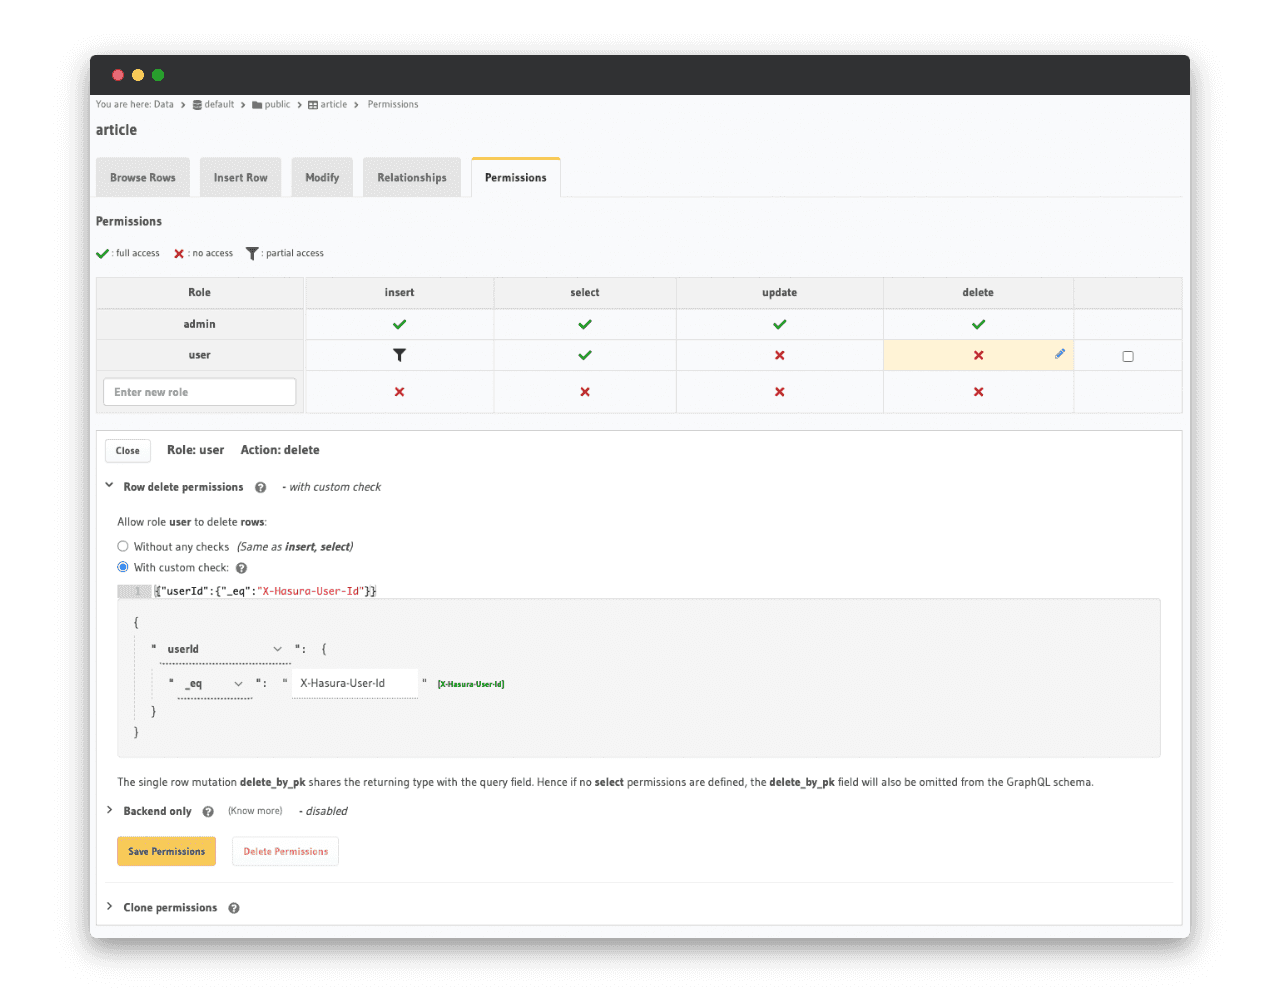The height and width of the screenshot is (993, 1280).
Task: Click the filter icon for user insert permission
Action: click(399, 355)
